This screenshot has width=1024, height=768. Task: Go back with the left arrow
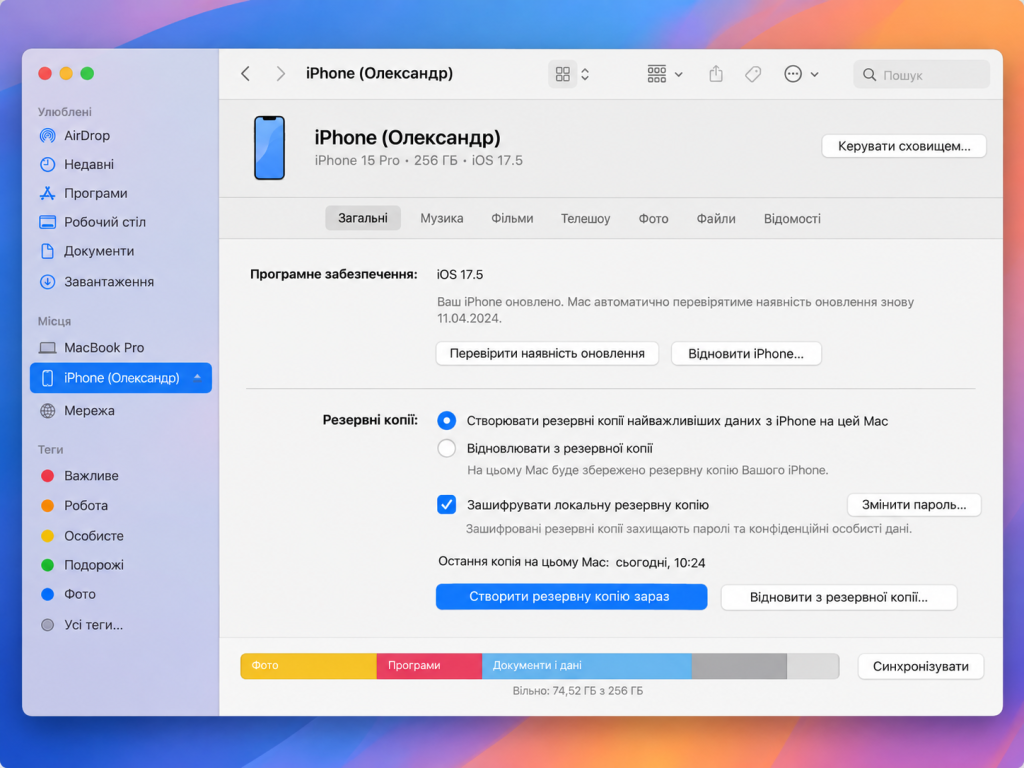coord(246,74)
